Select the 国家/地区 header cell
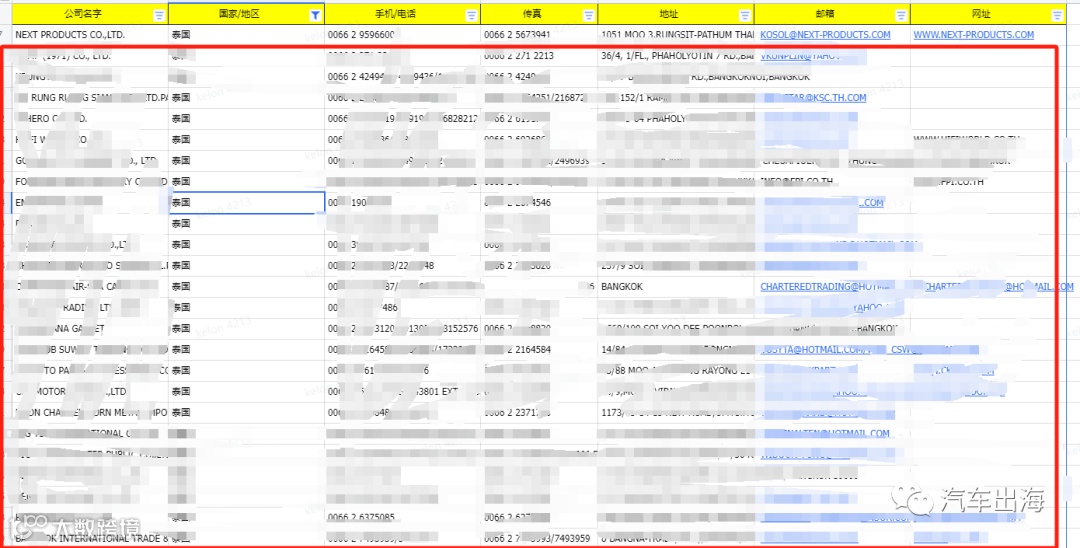This screenshot has height=548, width=1080. click(247, 14)
